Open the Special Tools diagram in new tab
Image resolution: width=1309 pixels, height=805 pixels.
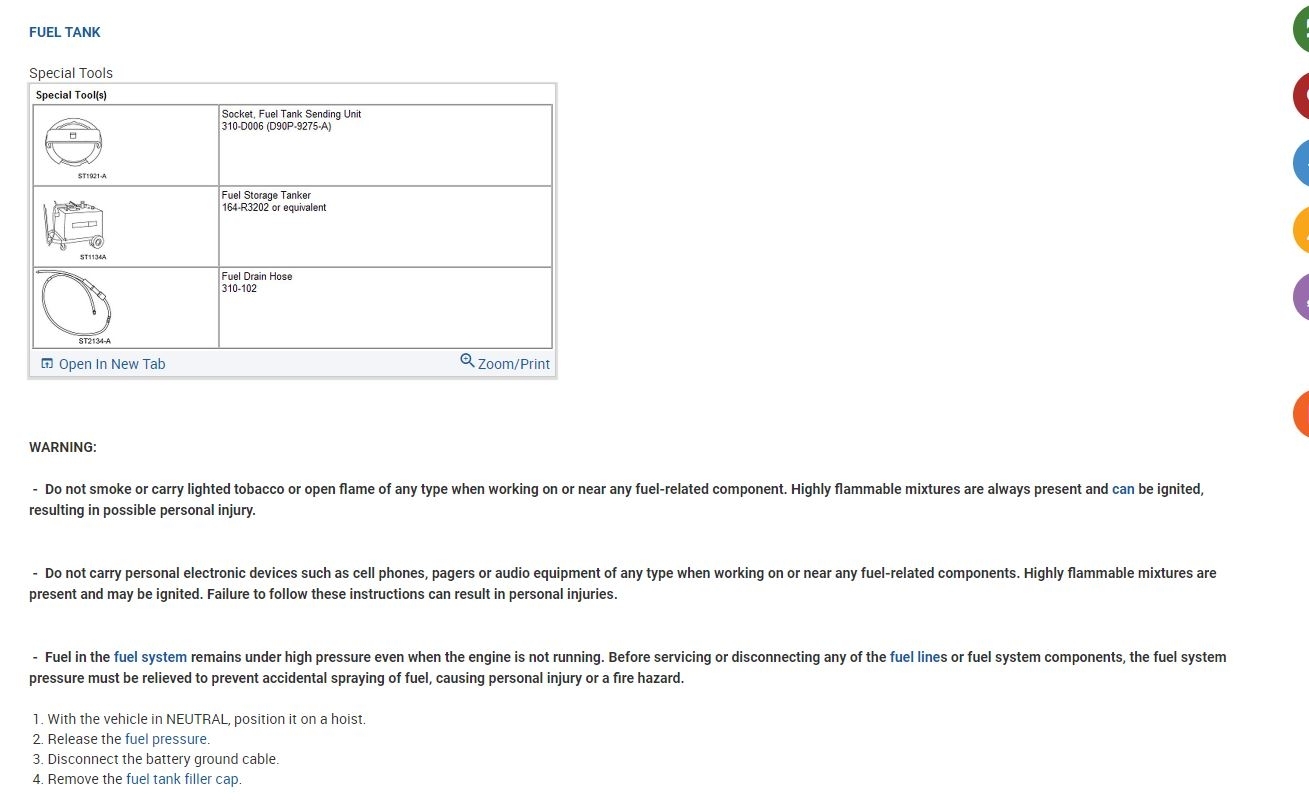(x=112, y=364)
